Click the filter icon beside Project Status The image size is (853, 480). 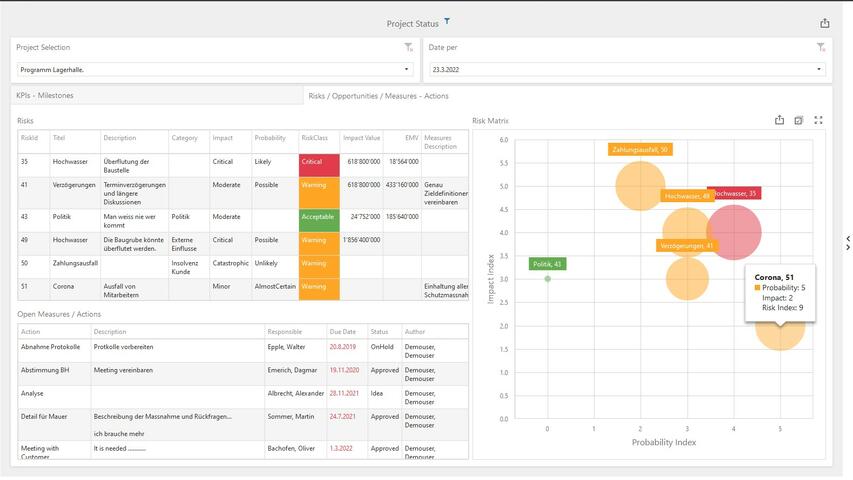(x=447, y=22)
